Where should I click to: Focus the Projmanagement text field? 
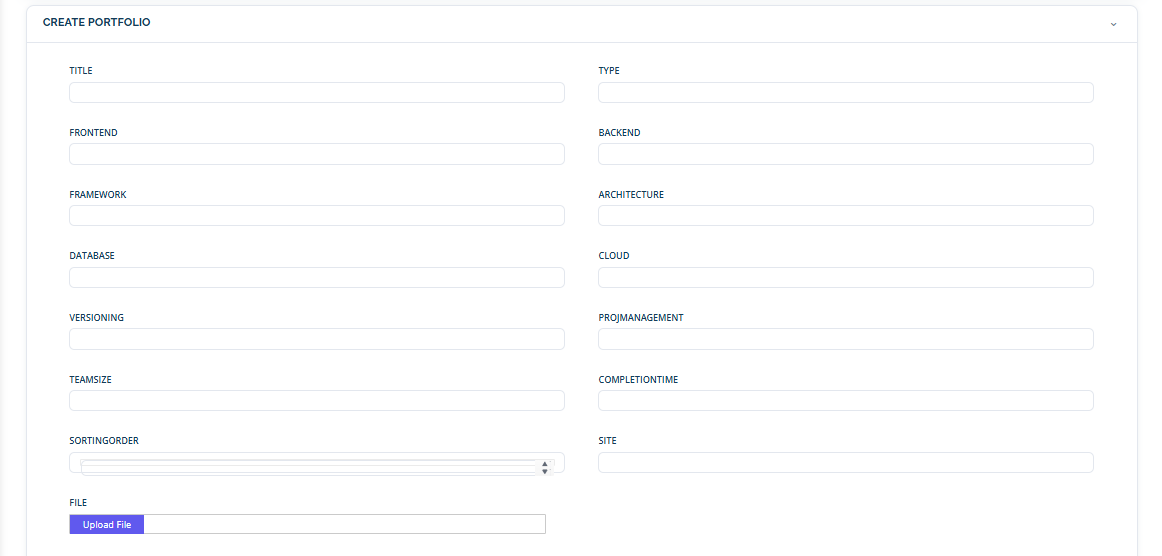pos(846,339)
